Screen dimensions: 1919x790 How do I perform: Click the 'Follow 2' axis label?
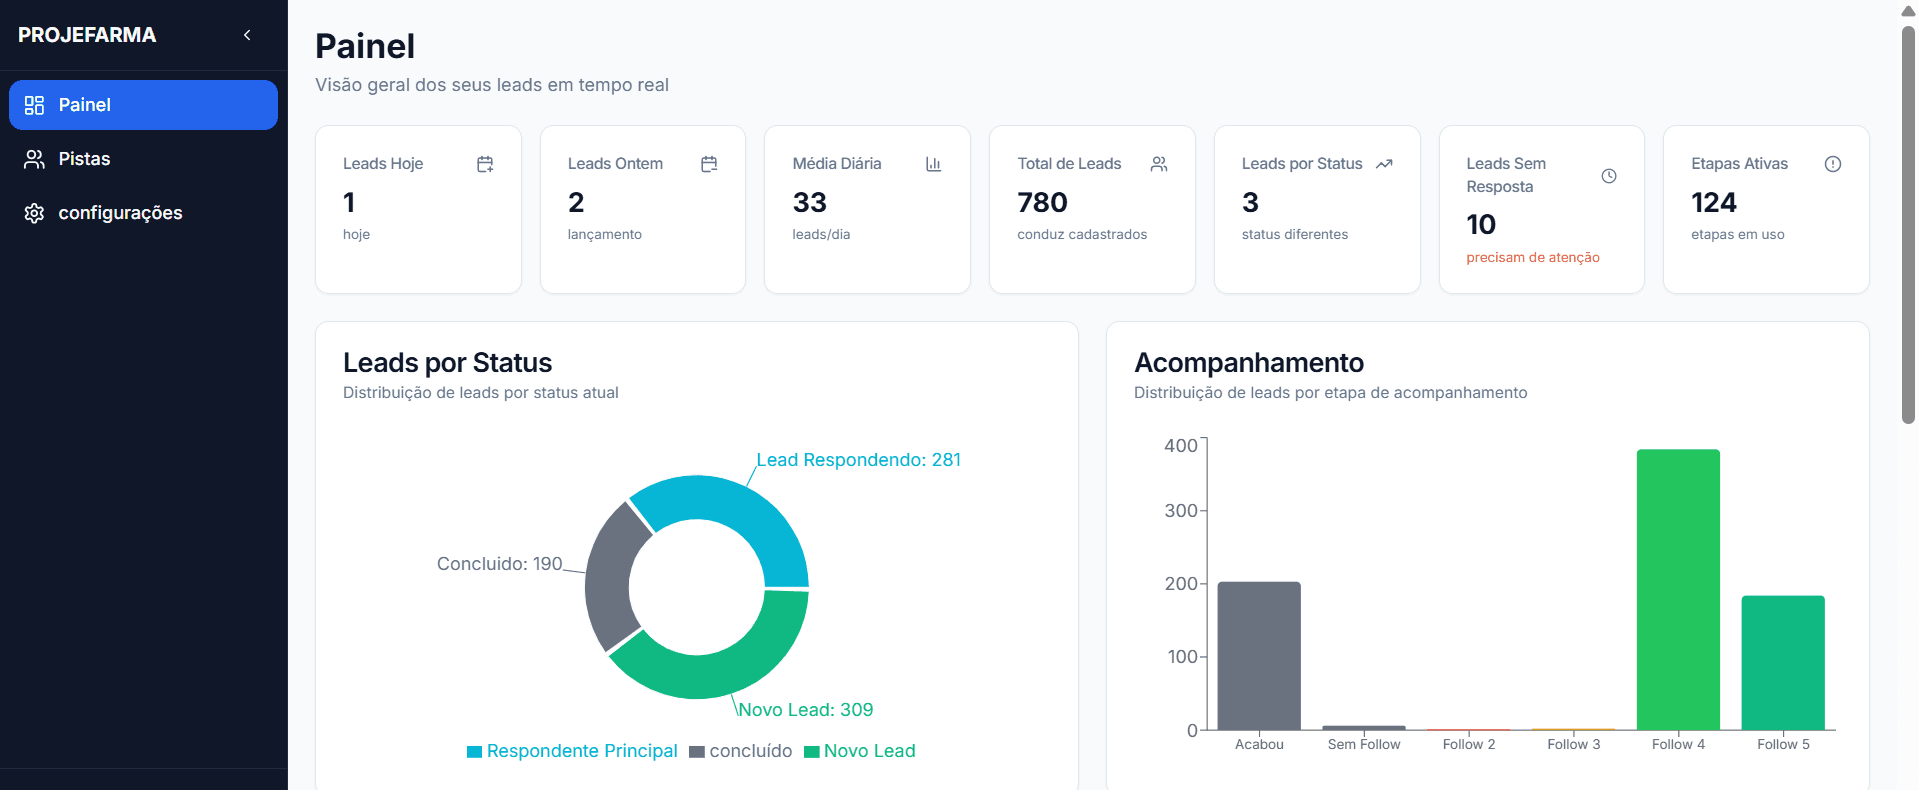coord(1469,744)
